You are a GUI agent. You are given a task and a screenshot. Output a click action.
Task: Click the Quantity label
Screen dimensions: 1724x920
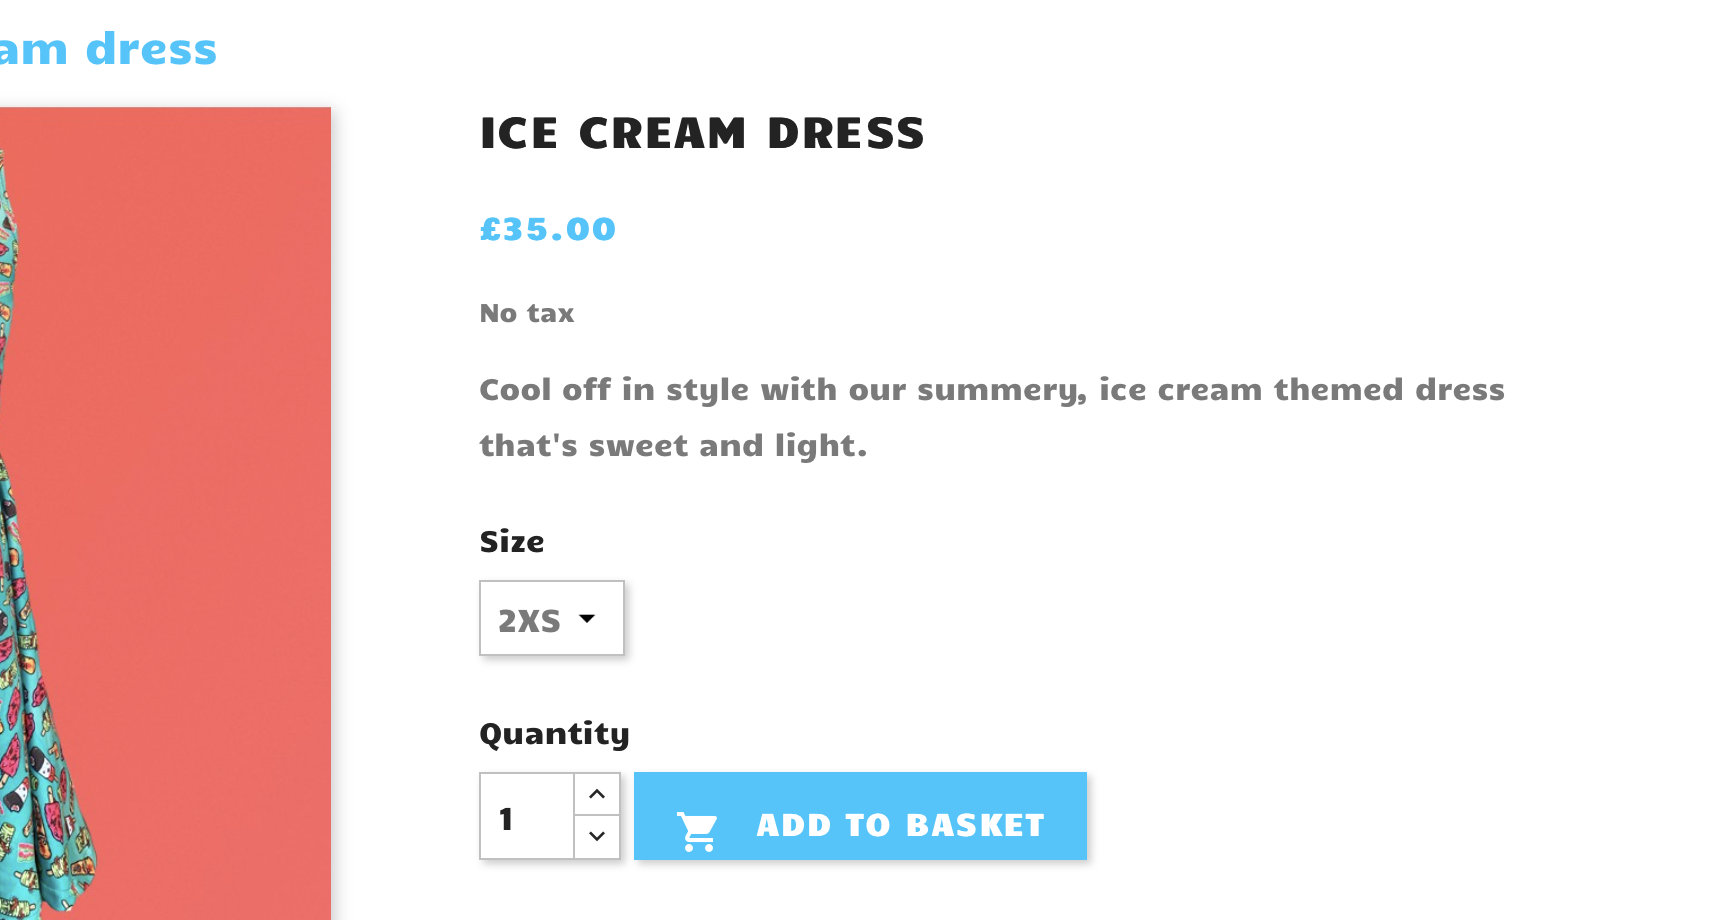click(x=554, y=733)
